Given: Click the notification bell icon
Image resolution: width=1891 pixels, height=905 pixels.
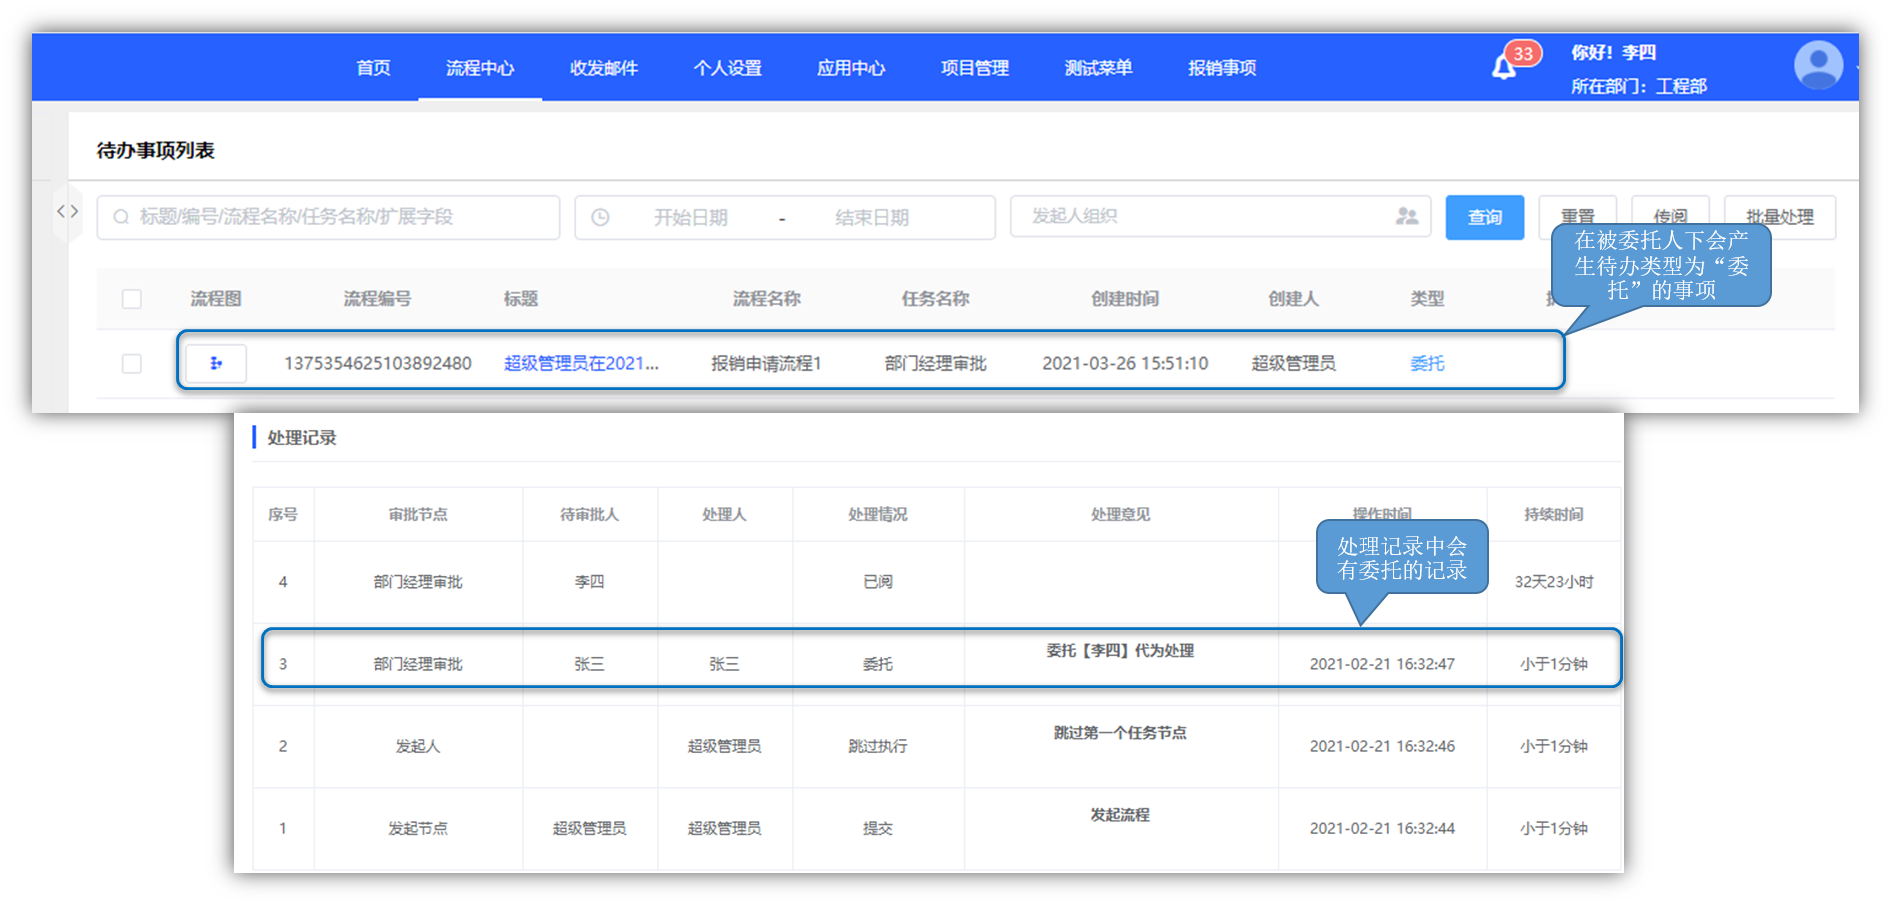Looking at the screenshot, I should pyautogui.click(x=1503, y=68).
